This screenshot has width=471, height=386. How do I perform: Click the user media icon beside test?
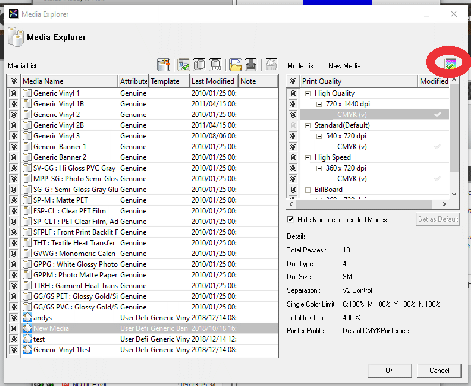[x=27, y=339]
